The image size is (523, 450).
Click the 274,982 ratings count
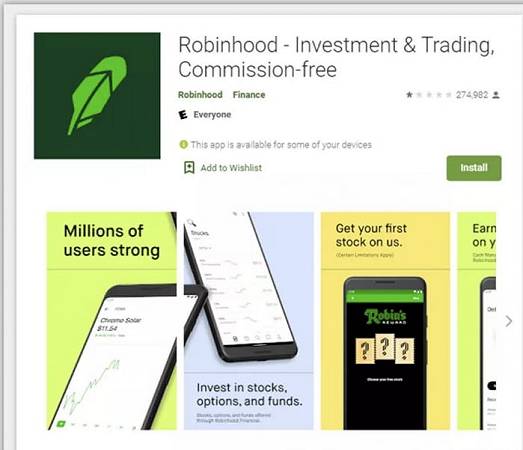[x=472, y=95]
